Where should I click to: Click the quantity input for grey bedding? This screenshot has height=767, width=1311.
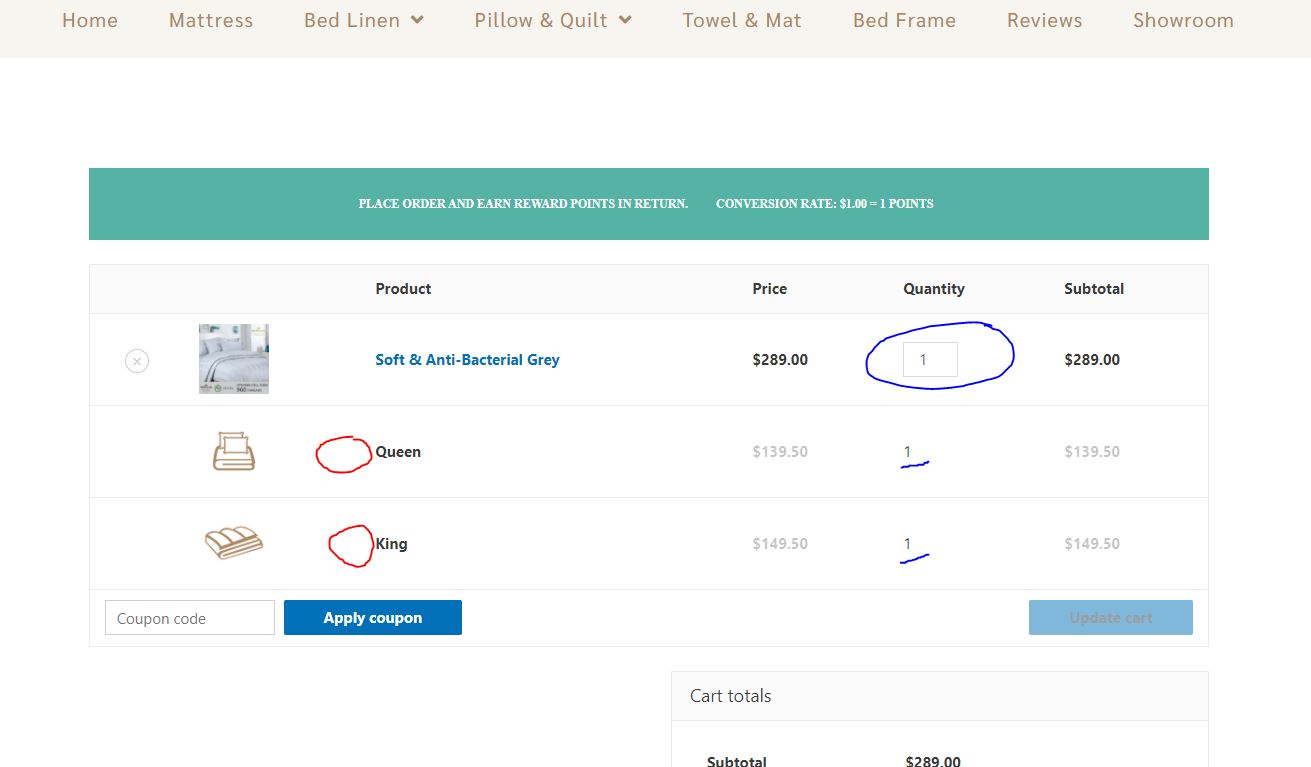tap(930, 360)
